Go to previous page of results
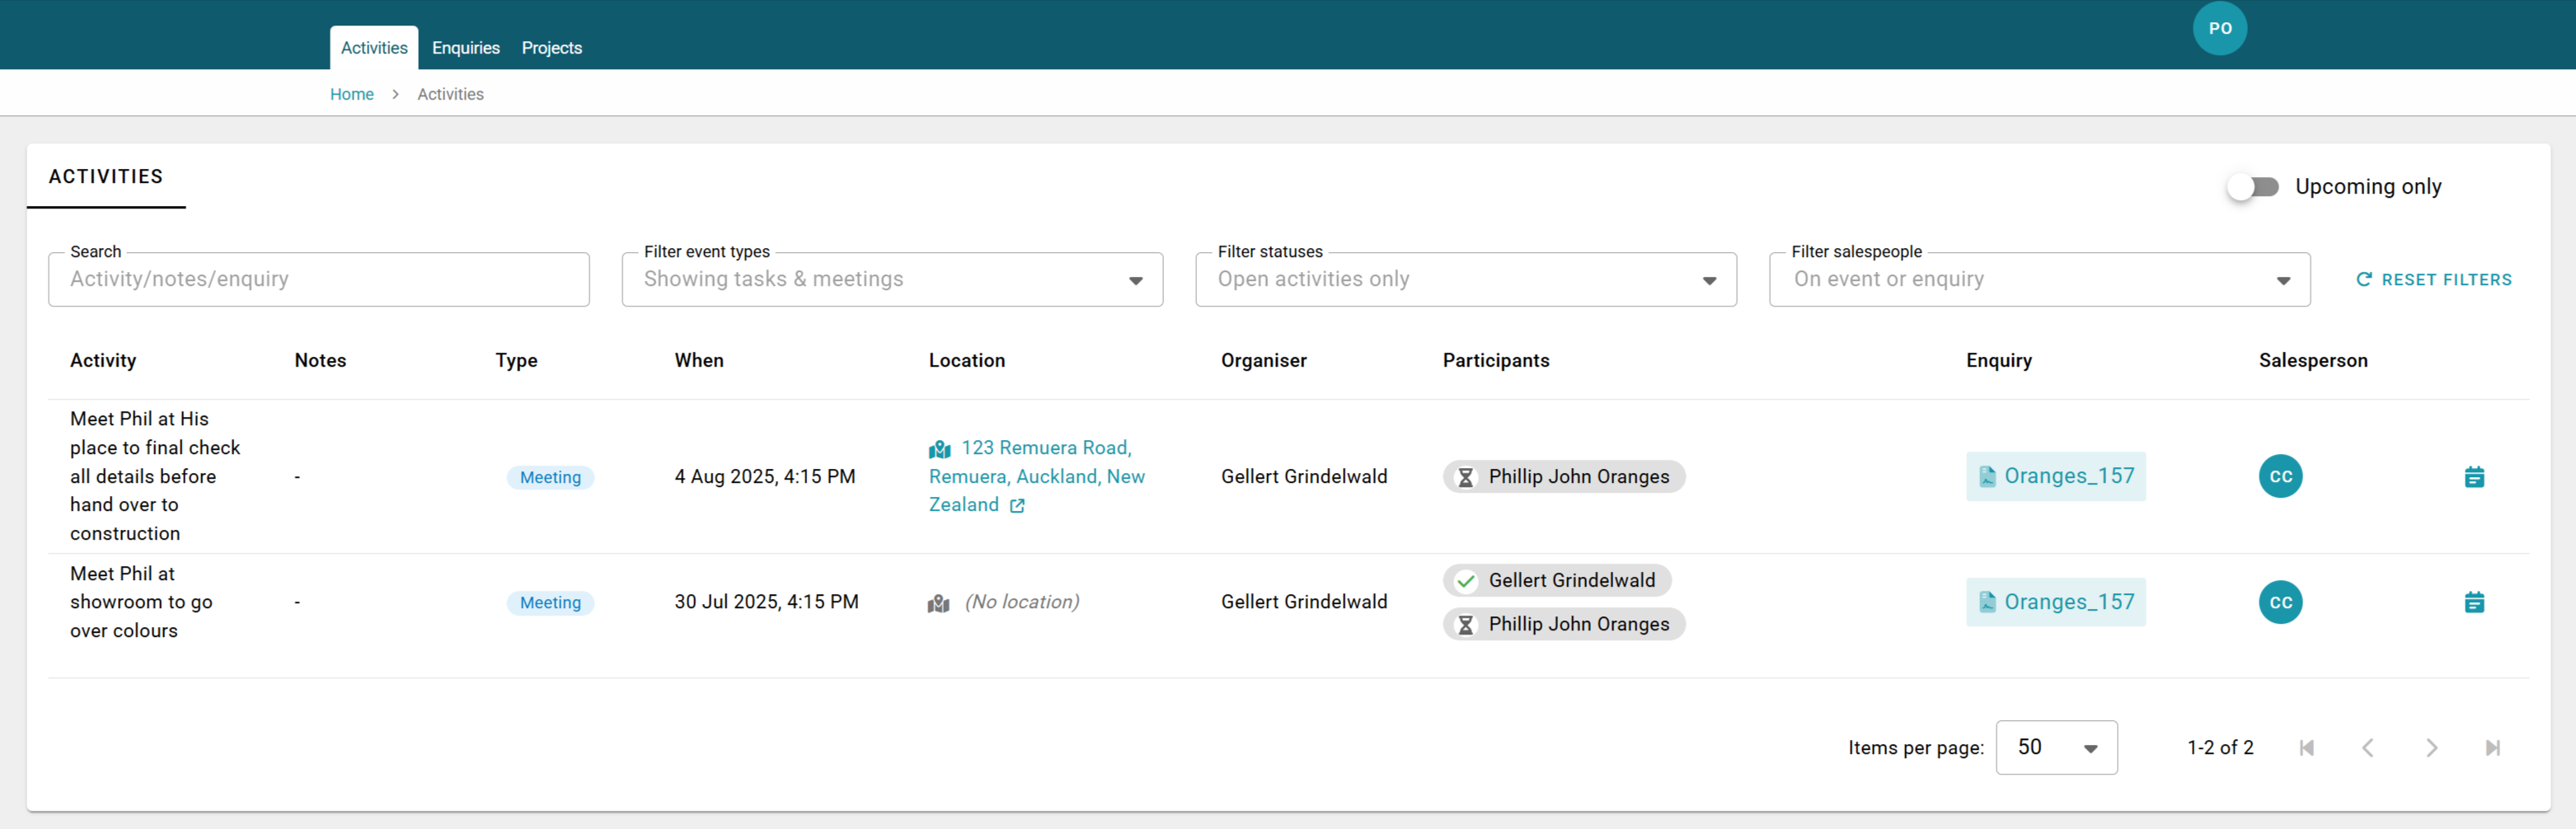2576x829 pixels. pyautogui.click(x=2368, y=748)
